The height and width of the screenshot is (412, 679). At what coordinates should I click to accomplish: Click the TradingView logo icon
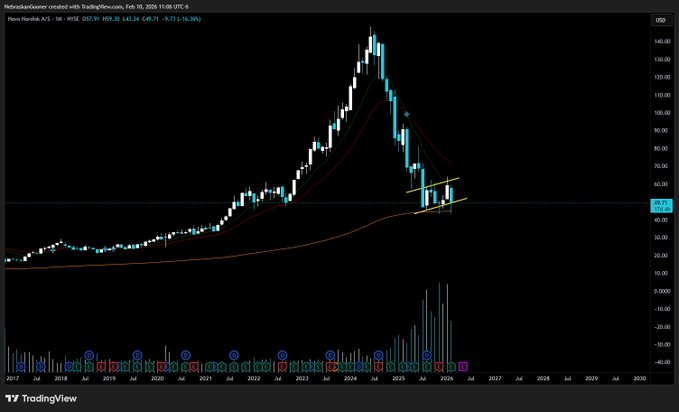click(12, 399)
